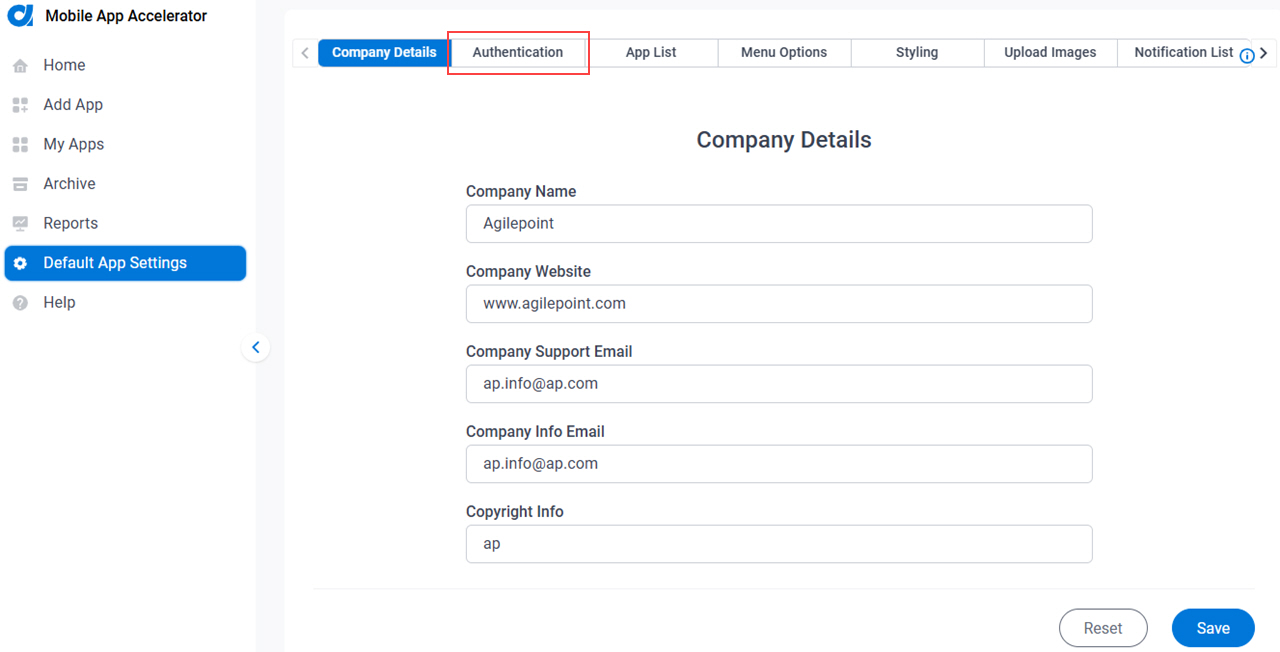Click the Company Support Email field
This screenshot has width=1280, height=652.
779,384
